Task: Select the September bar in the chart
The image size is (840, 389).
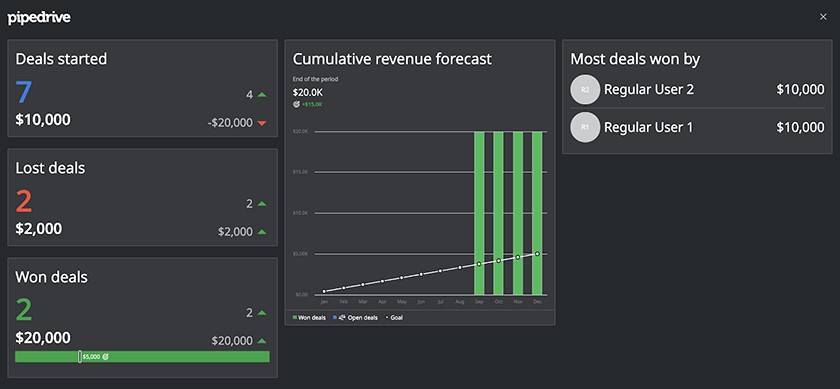Action: pyautogui.click(x=479, y=213)
